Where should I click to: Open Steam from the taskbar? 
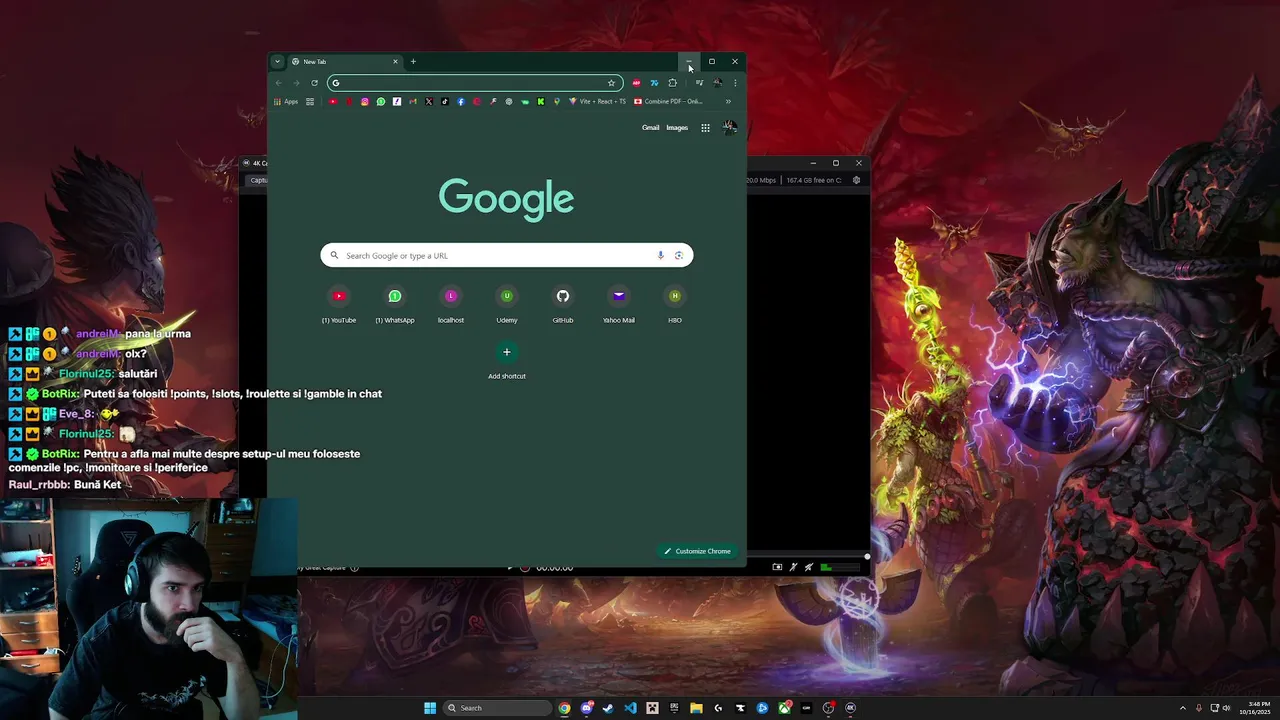(x=608, y=708)
